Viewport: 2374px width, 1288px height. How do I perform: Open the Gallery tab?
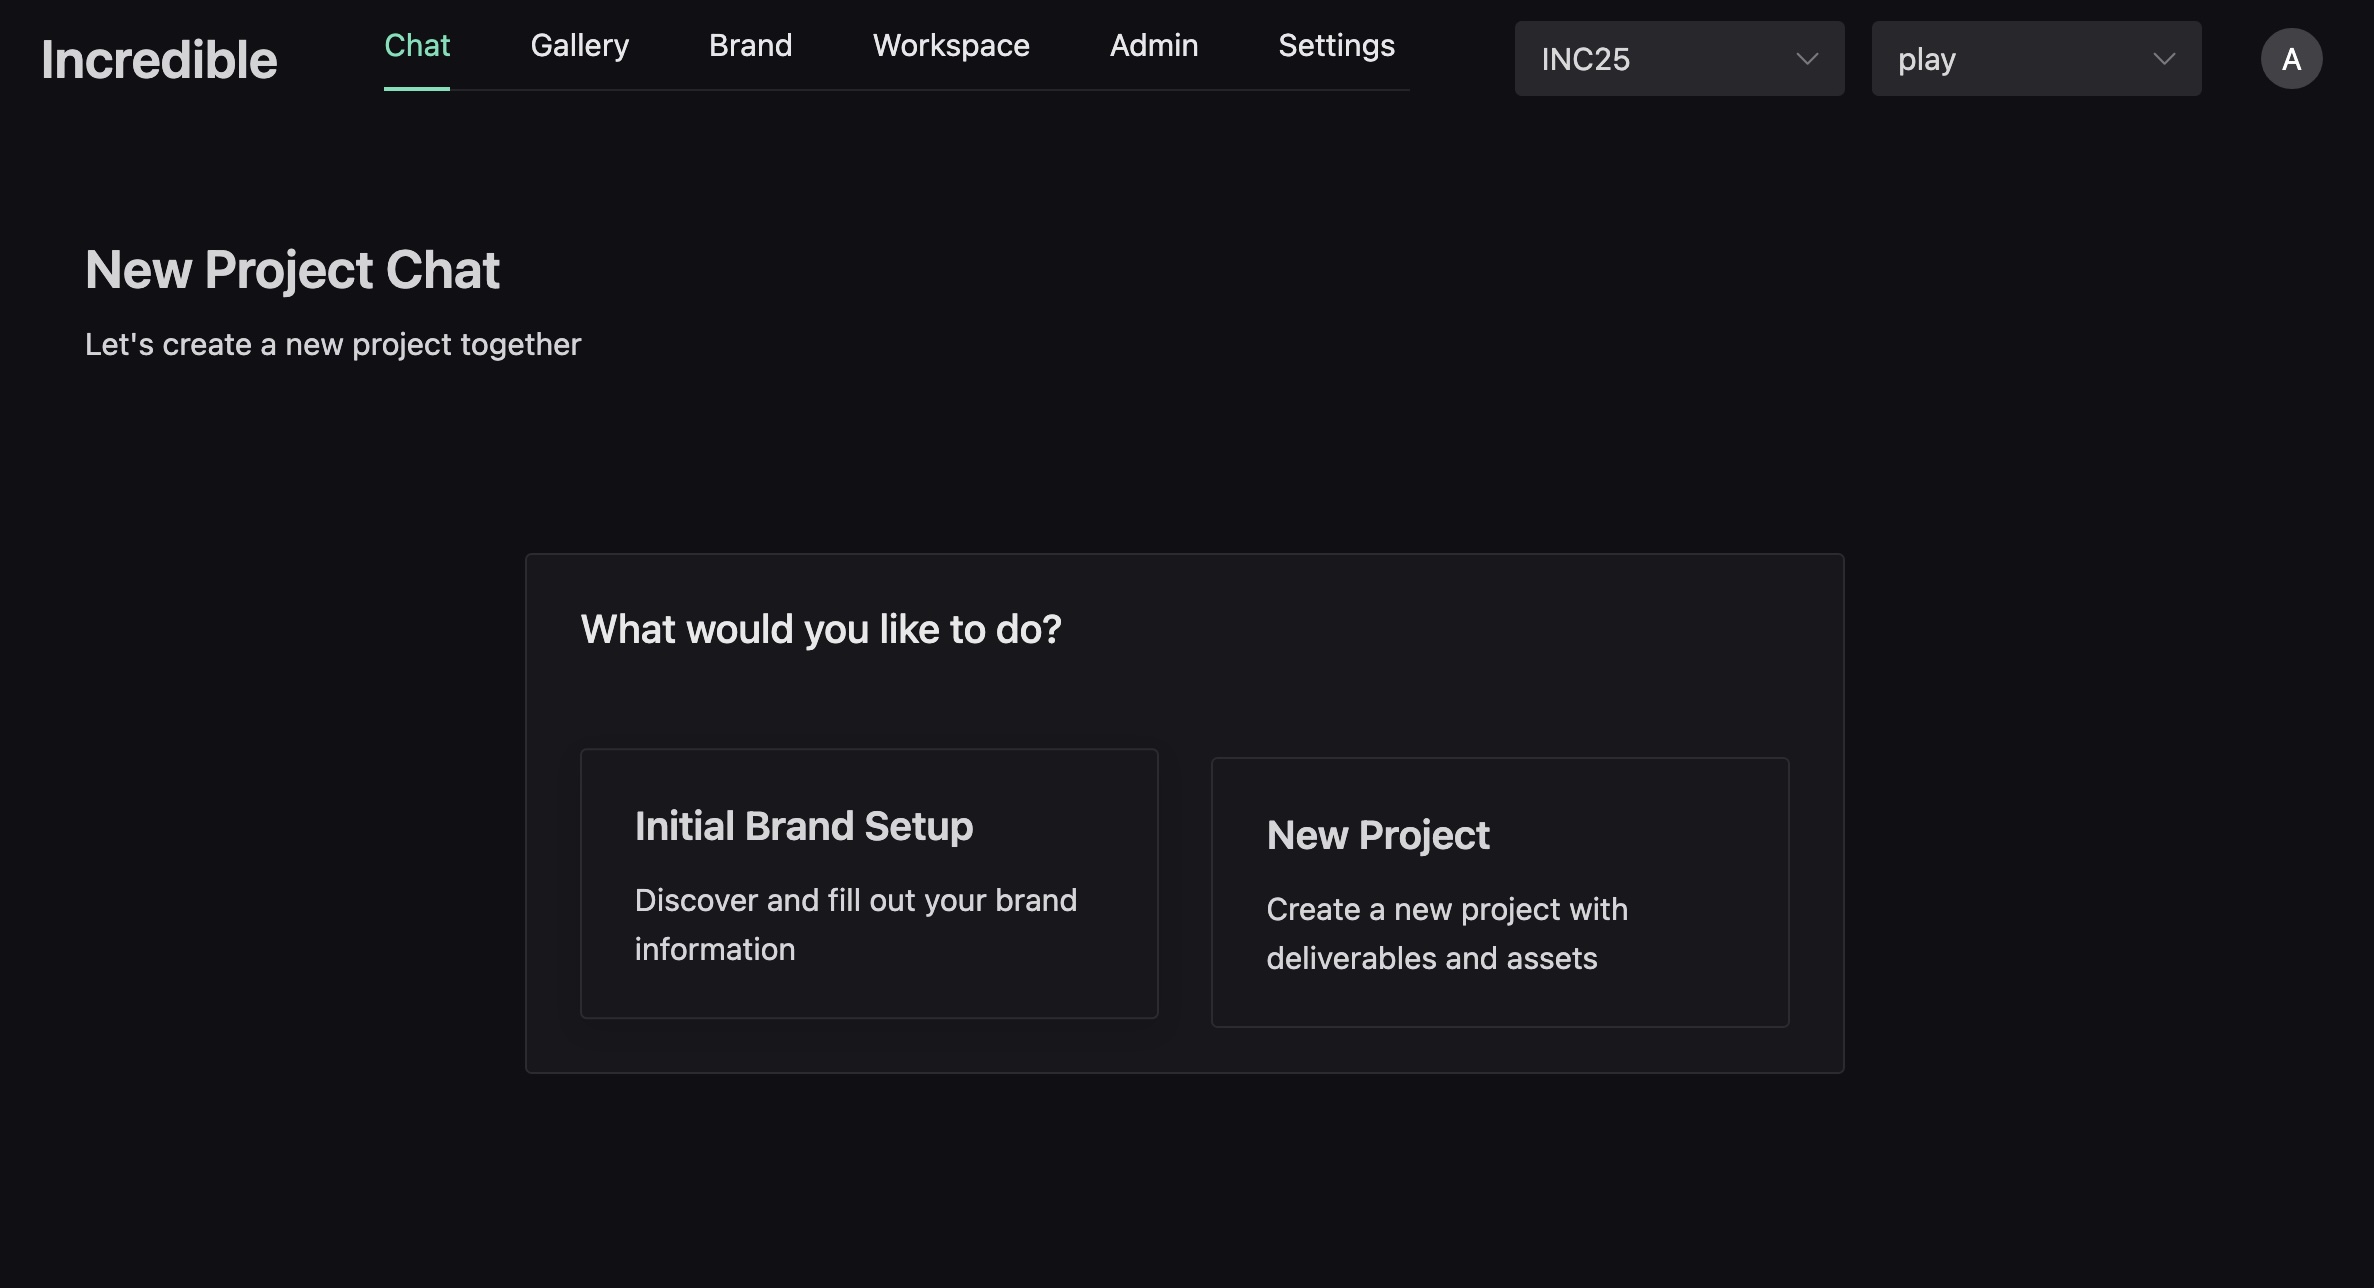coord(579,46)
